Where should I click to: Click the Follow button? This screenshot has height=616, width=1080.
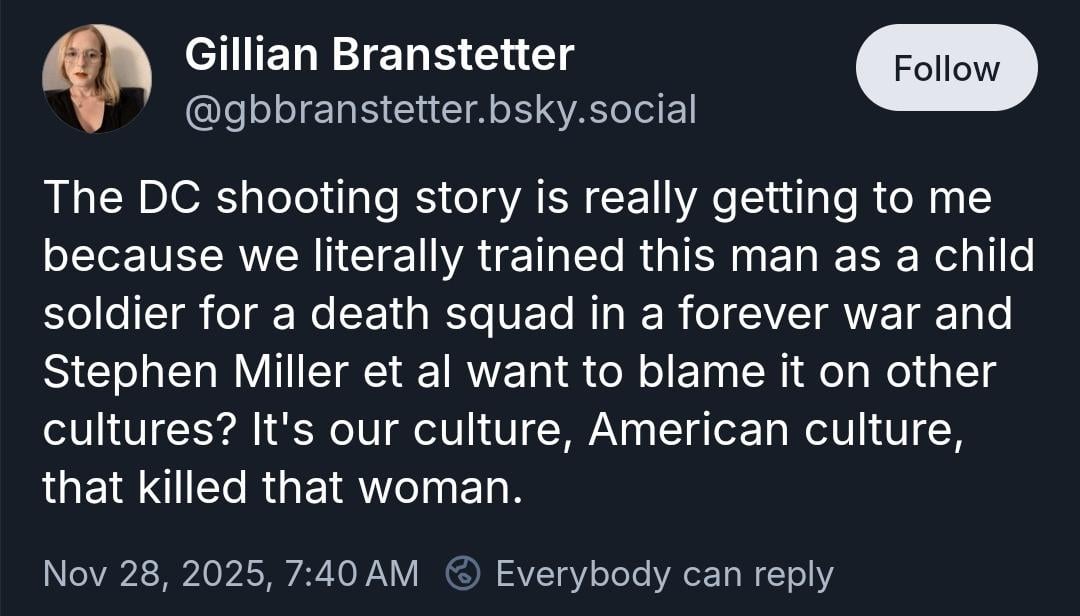[x=946, y=68]
